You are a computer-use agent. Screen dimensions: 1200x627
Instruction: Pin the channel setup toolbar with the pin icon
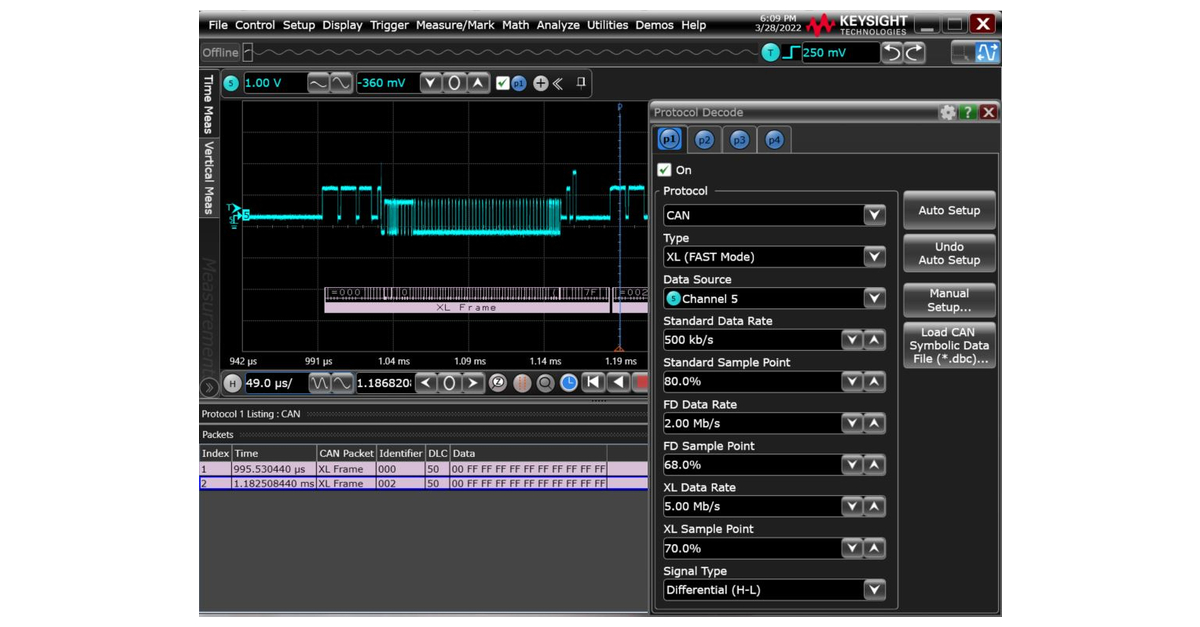(x=581, y=83)
